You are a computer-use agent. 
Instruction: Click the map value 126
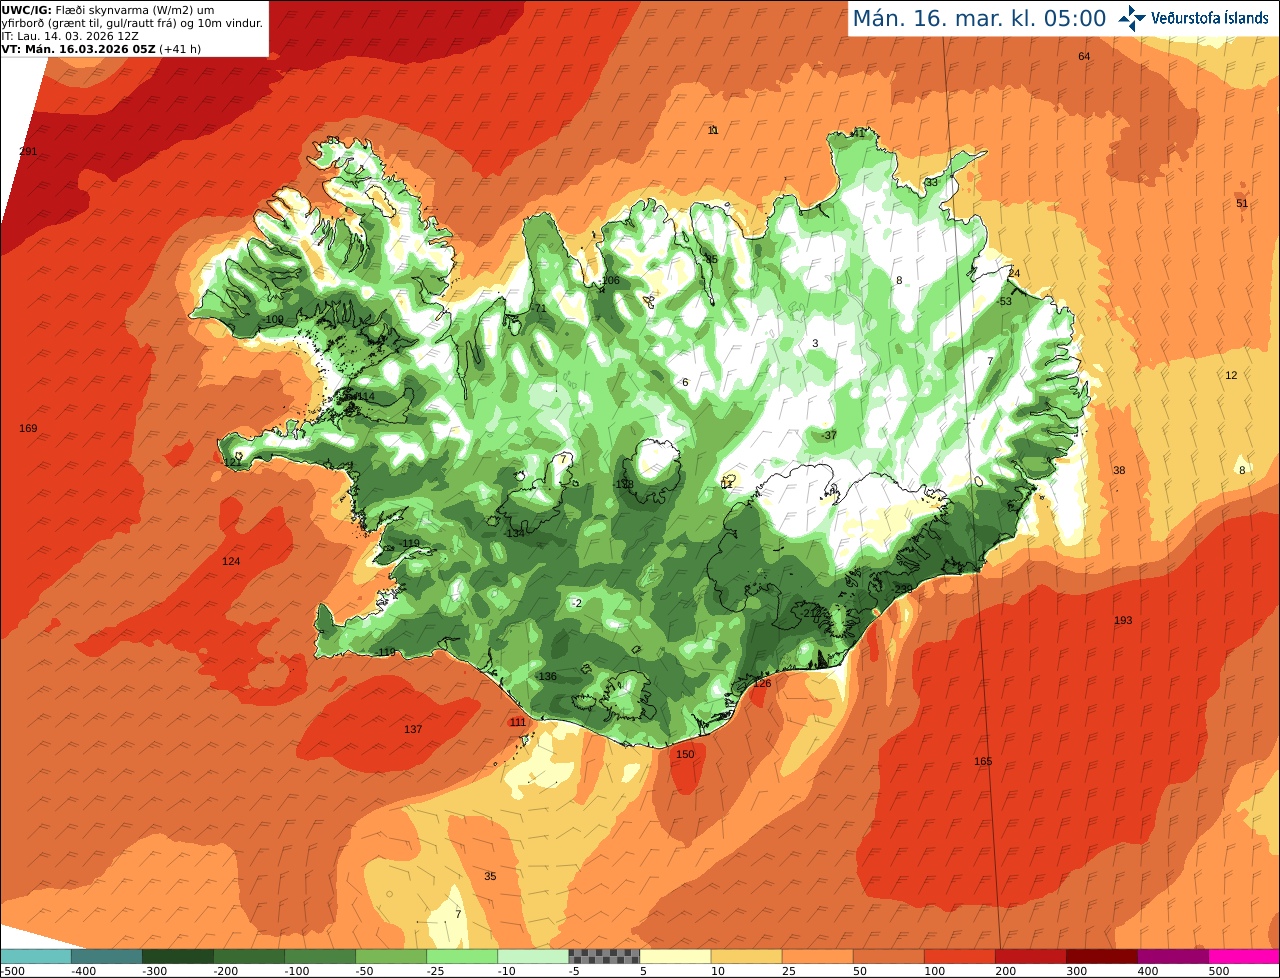pos(762,683)
